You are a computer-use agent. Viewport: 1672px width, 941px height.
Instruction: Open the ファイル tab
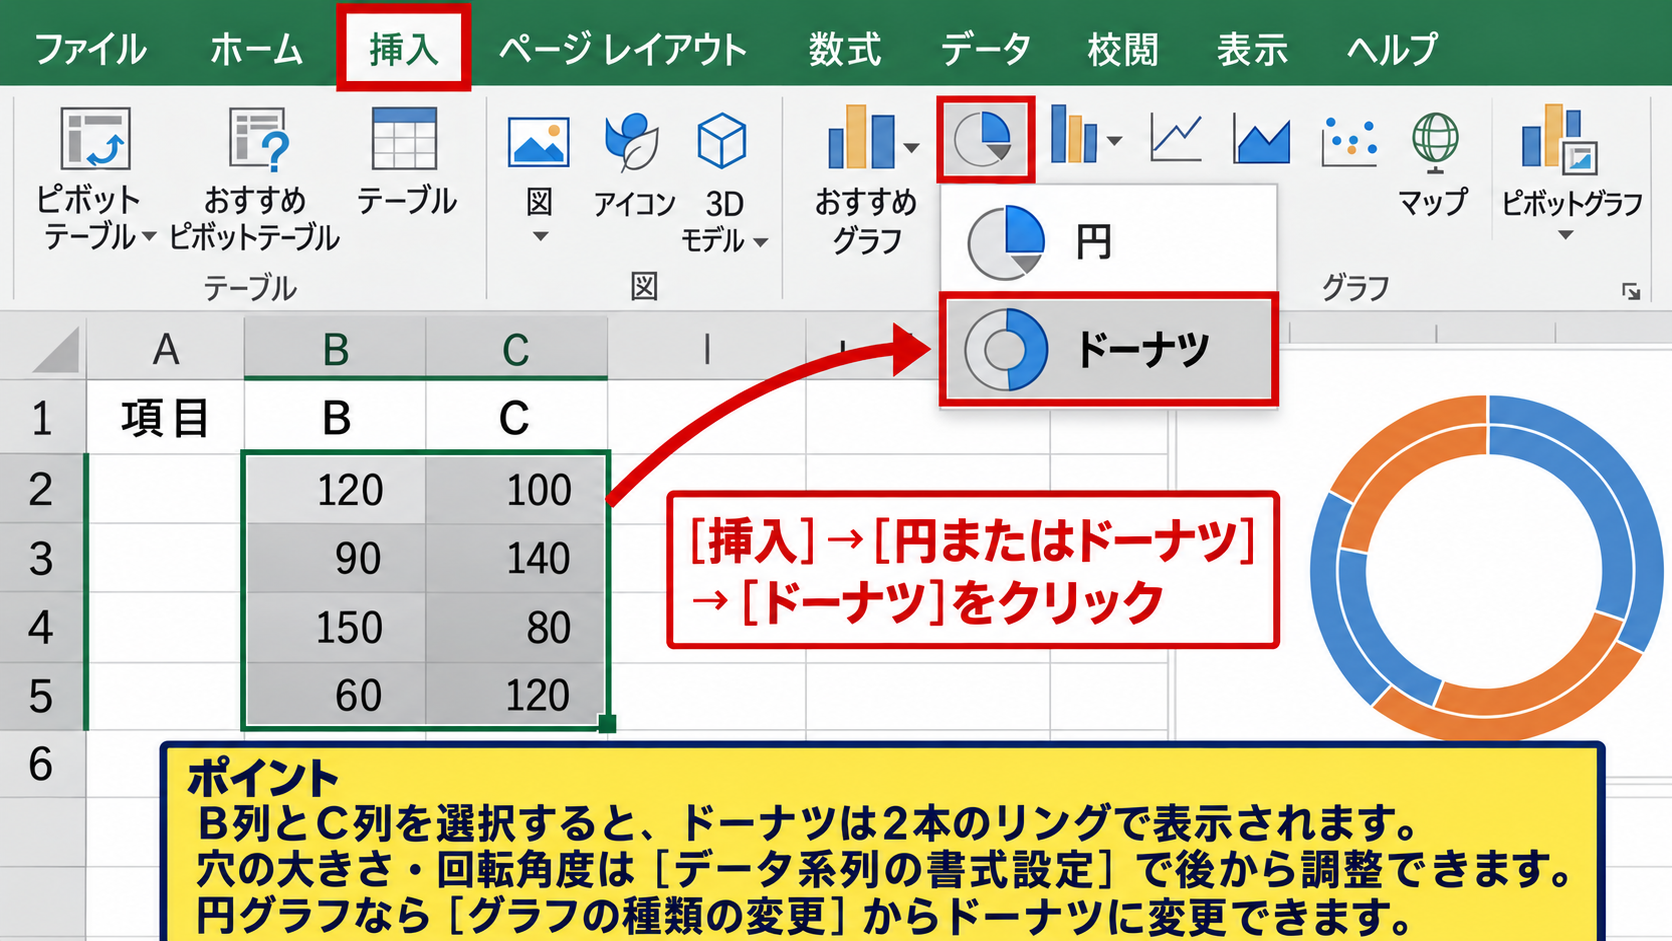(x=90, y=49)
